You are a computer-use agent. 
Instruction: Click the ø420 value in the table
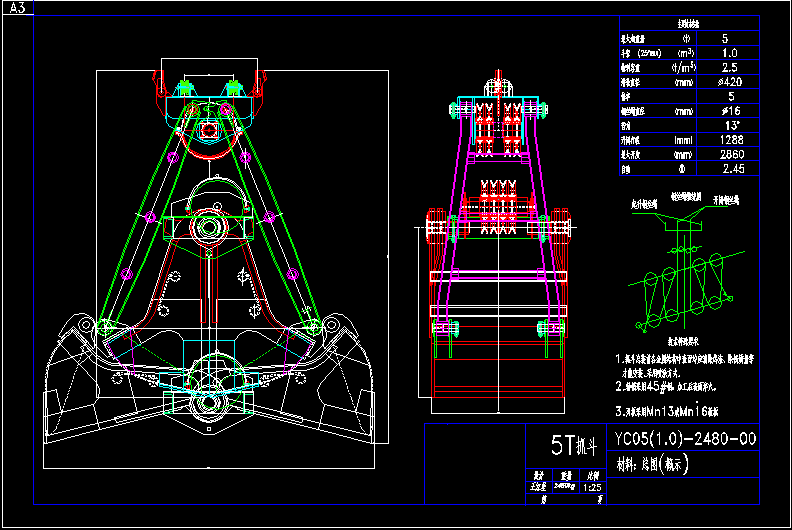click(x=730, y=81)
